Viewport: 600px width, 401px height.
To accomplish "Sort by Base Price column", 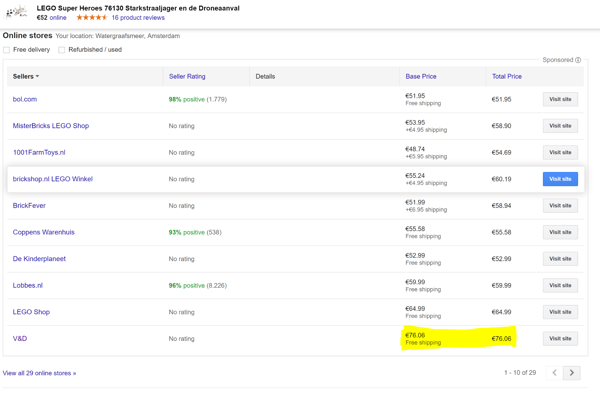I will (x=421, y=76).
